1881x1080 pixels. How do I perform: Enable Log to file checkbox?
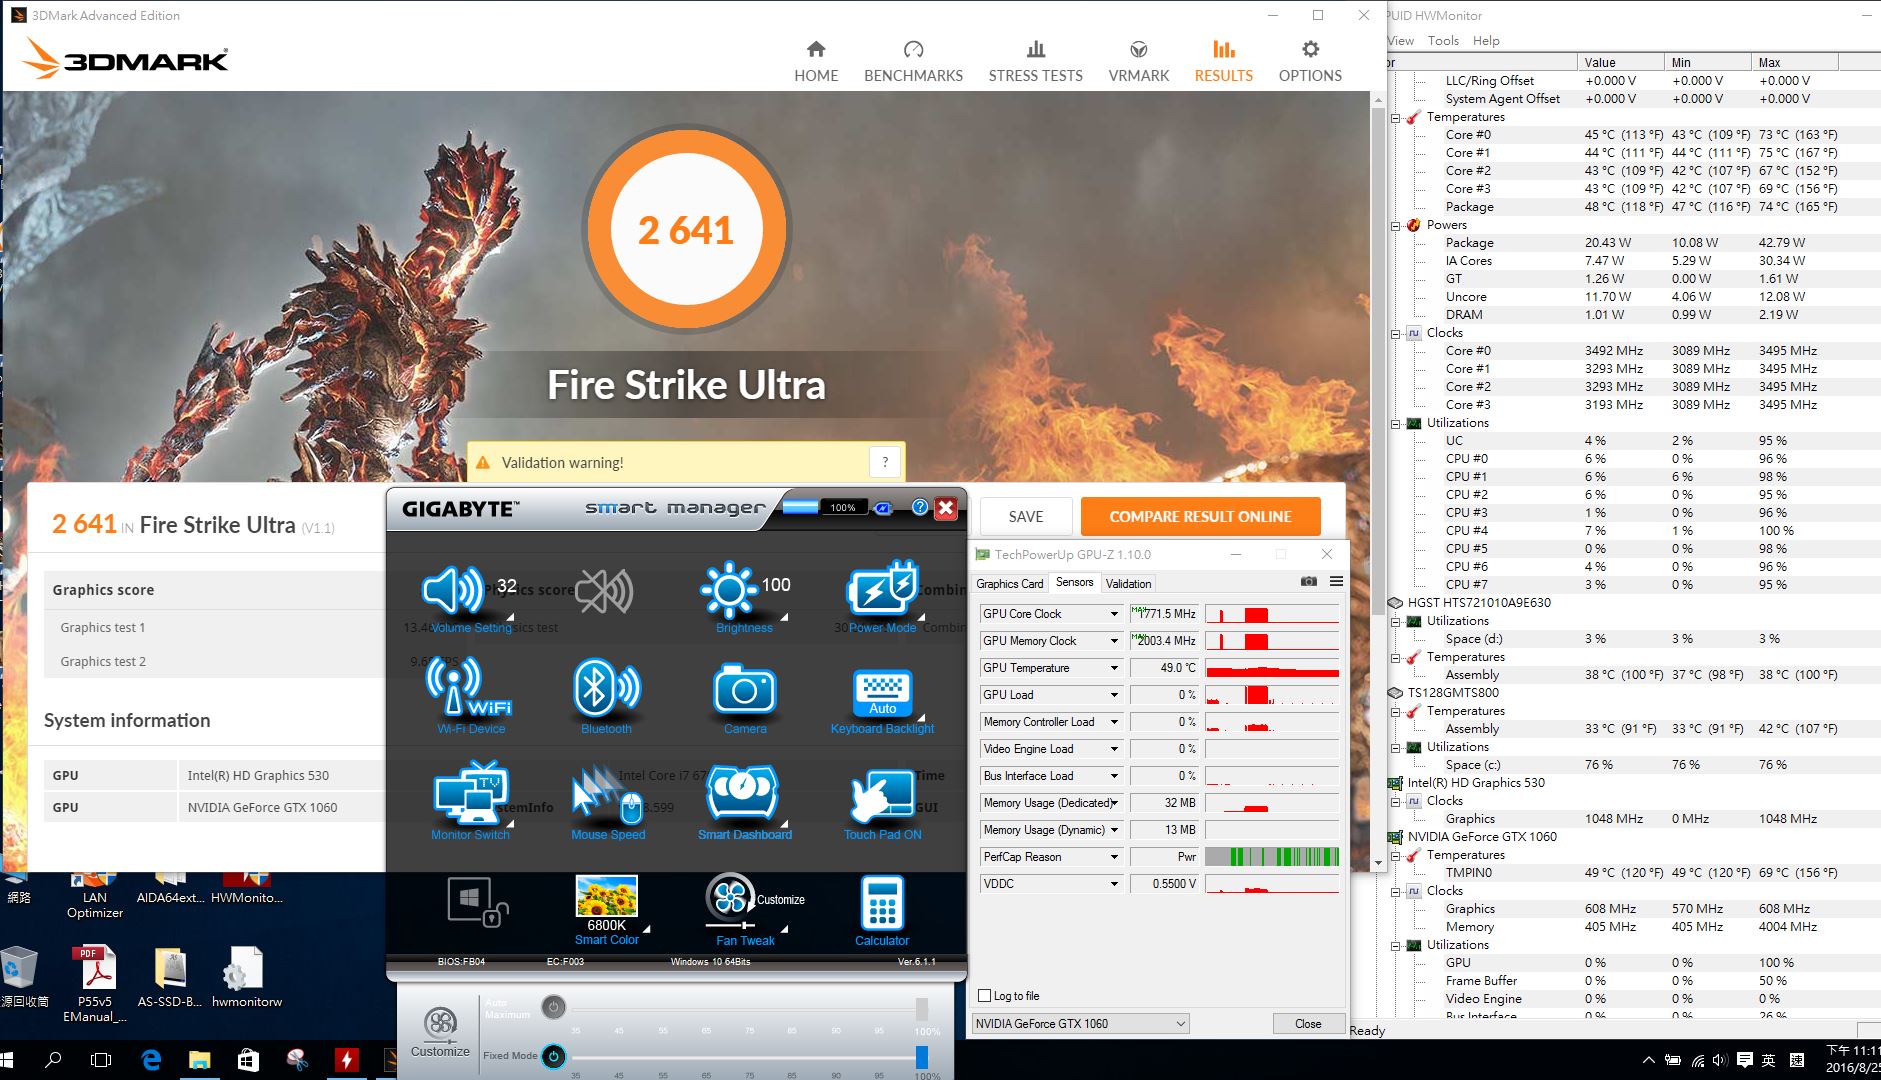(985, 996)
